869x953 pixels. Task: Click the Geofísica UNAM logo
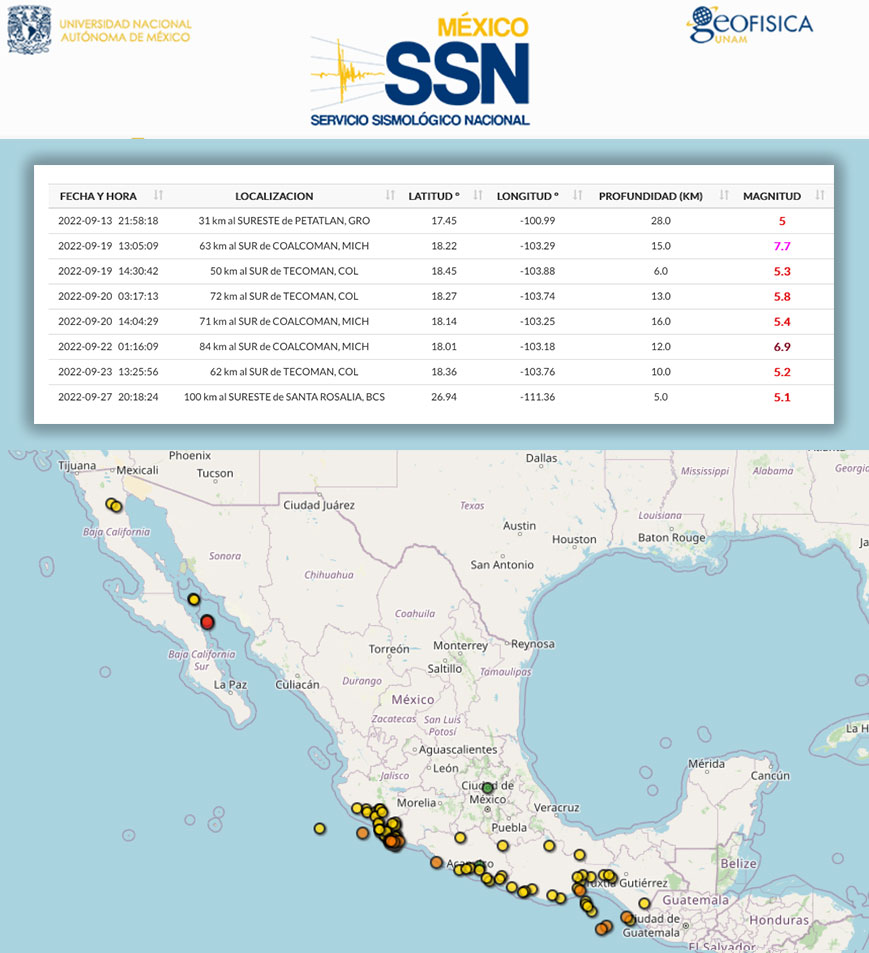(750, 25)
